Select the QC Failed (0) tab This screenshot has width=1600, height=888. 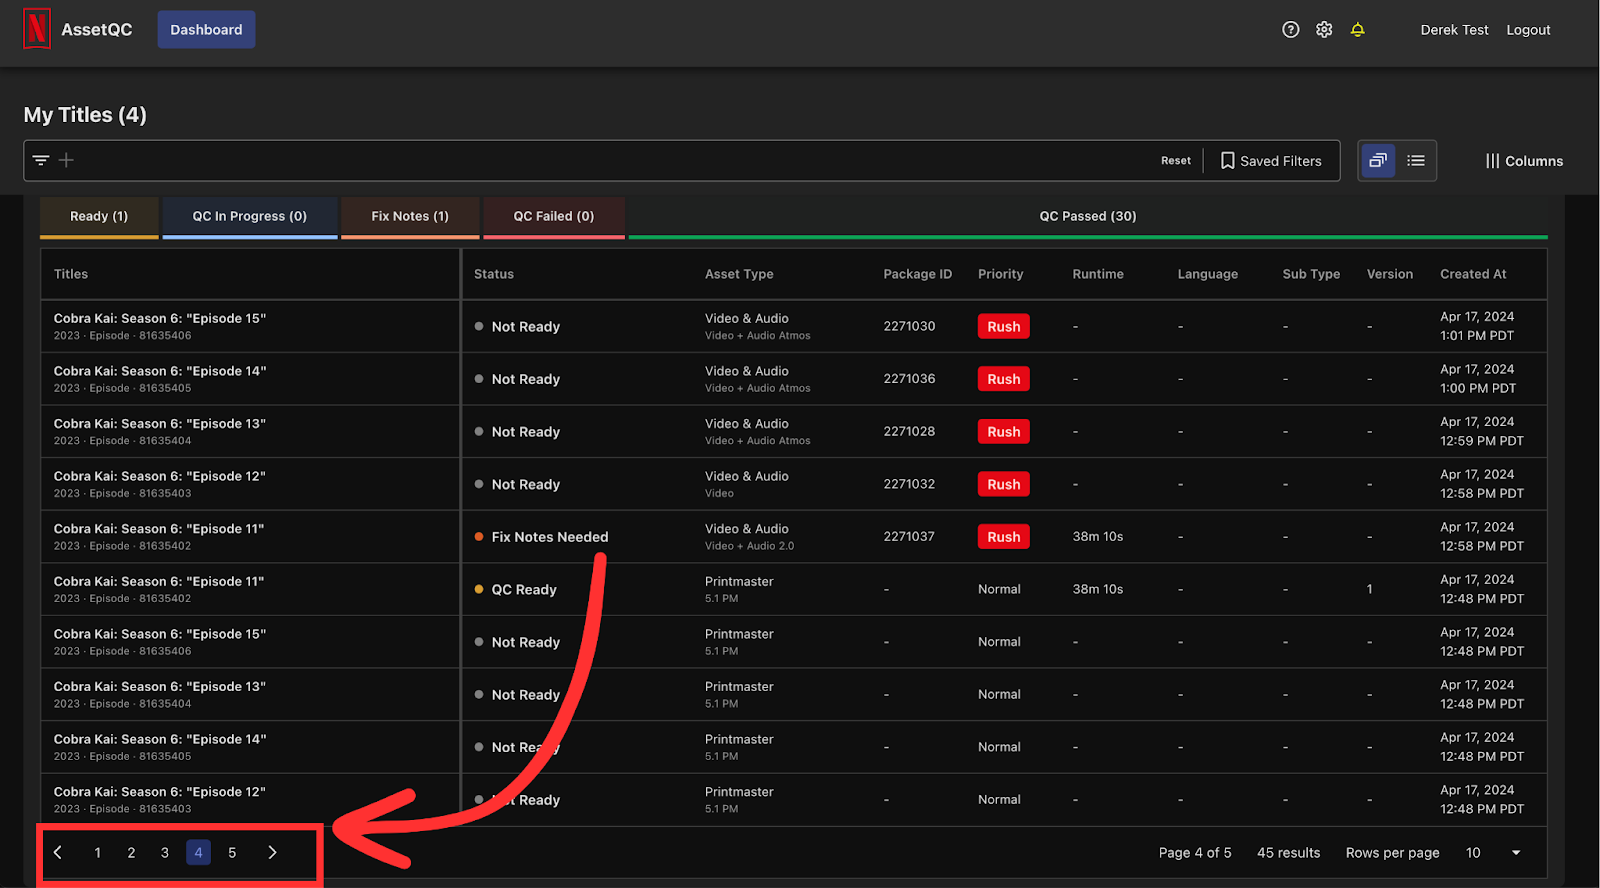[554, 217]
